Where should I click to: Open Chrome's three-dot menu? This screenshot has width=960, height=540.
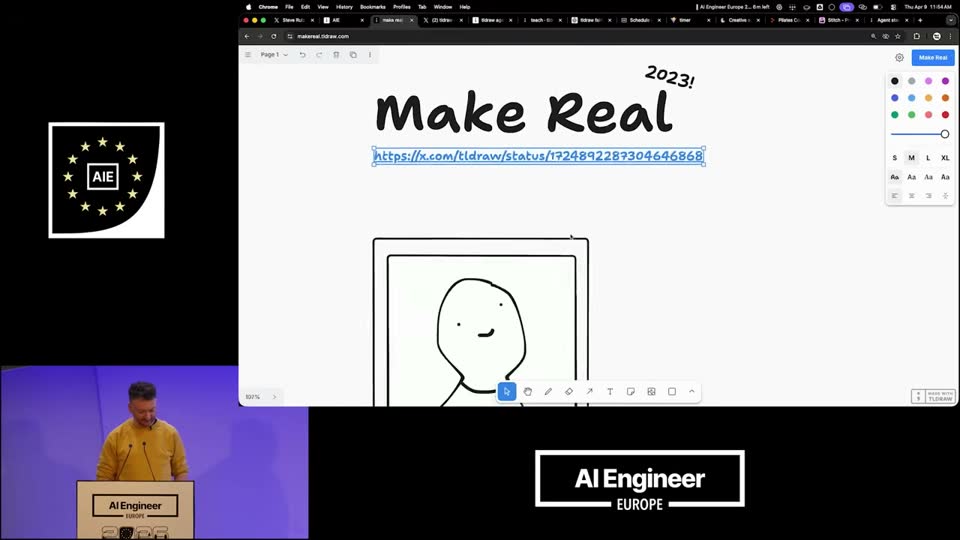point(950,36)
